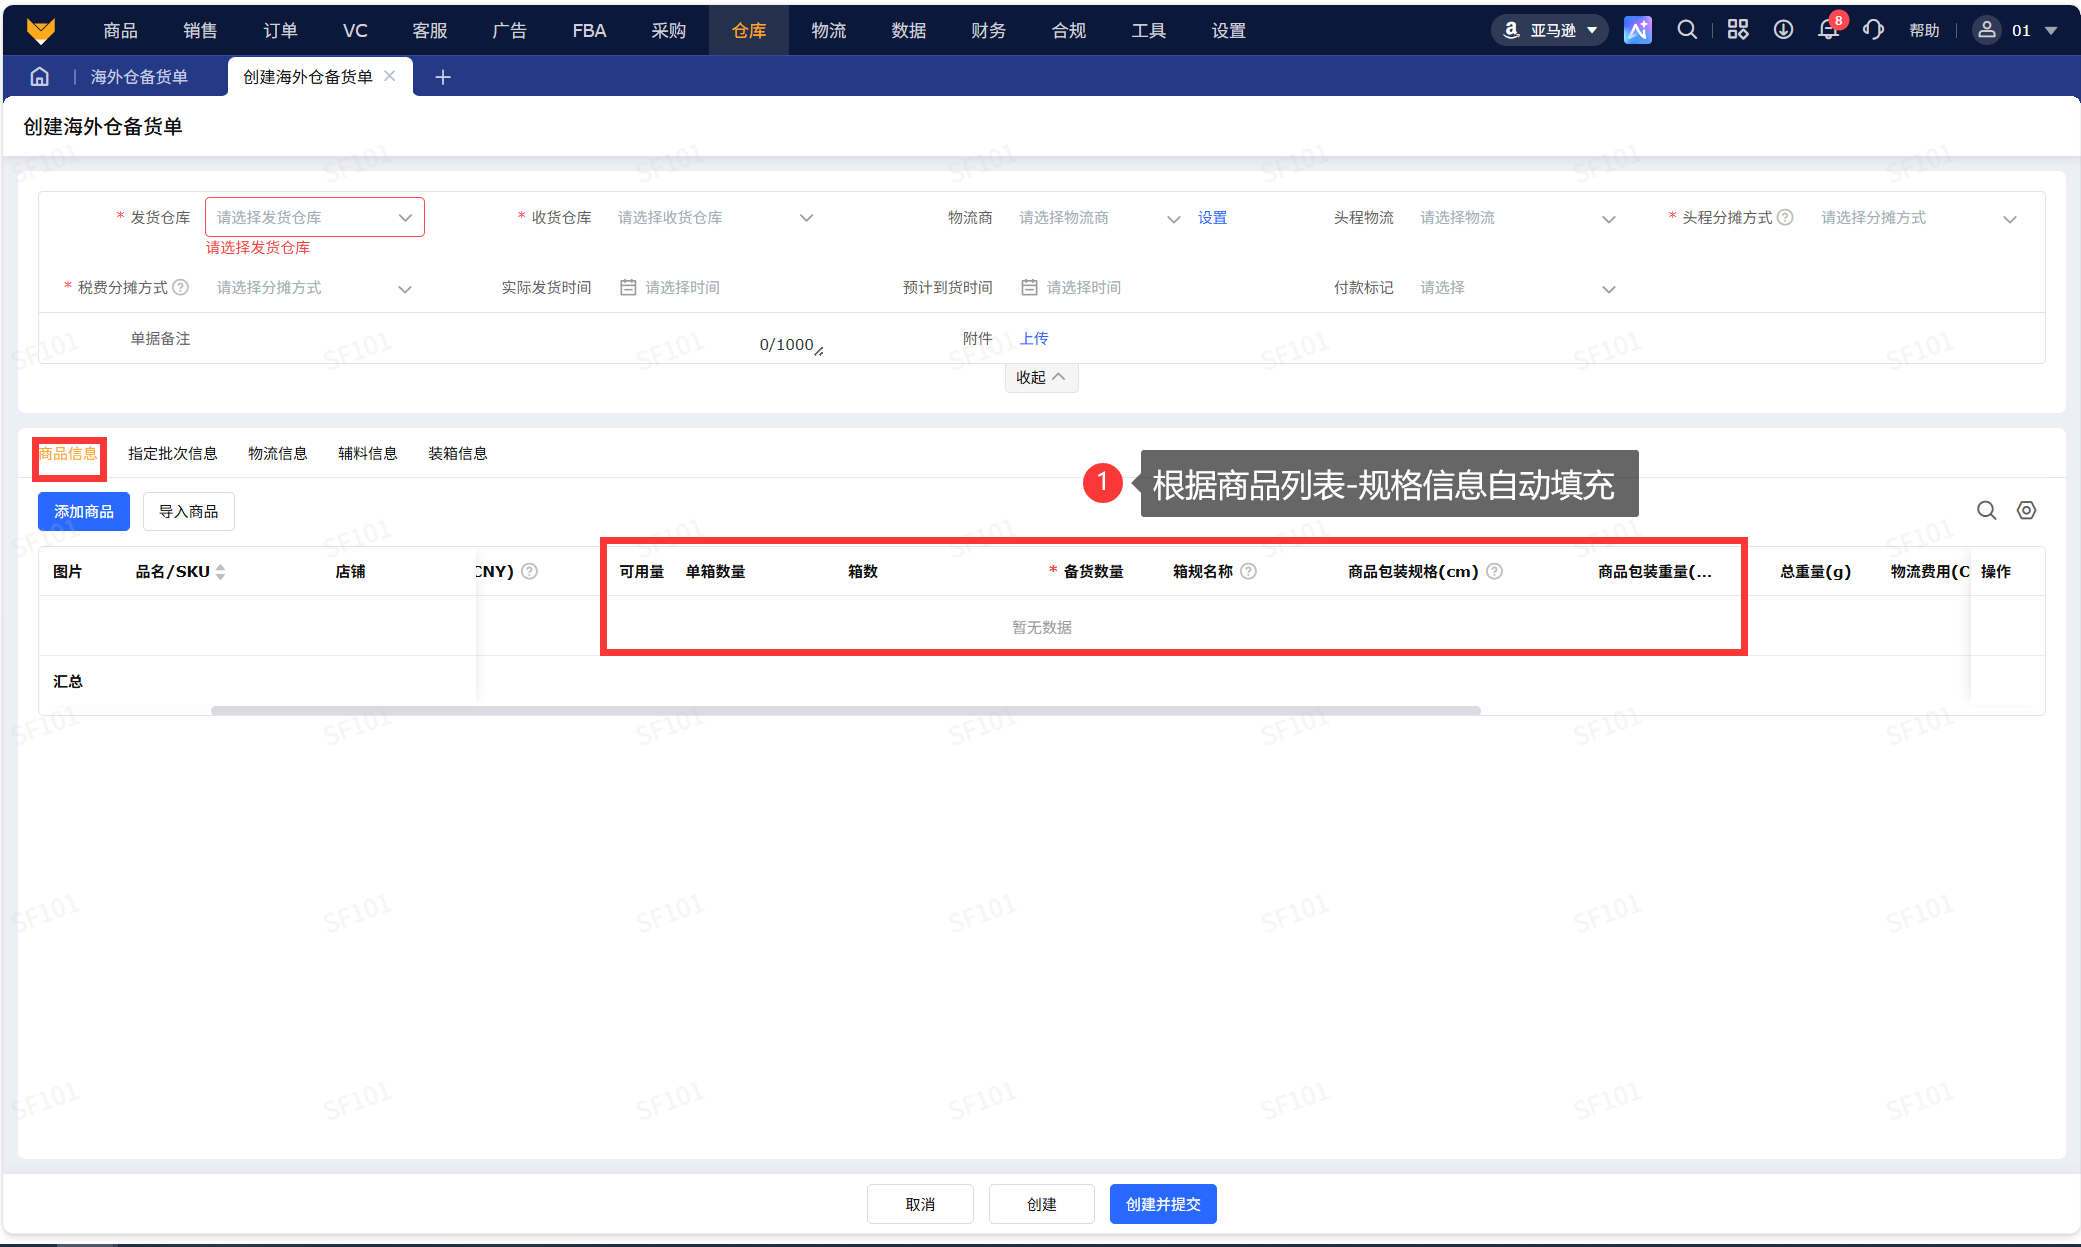Switch to the 海外仓备货单 tab
The width and height of the screenshot is (2081, 1247).
139,77
